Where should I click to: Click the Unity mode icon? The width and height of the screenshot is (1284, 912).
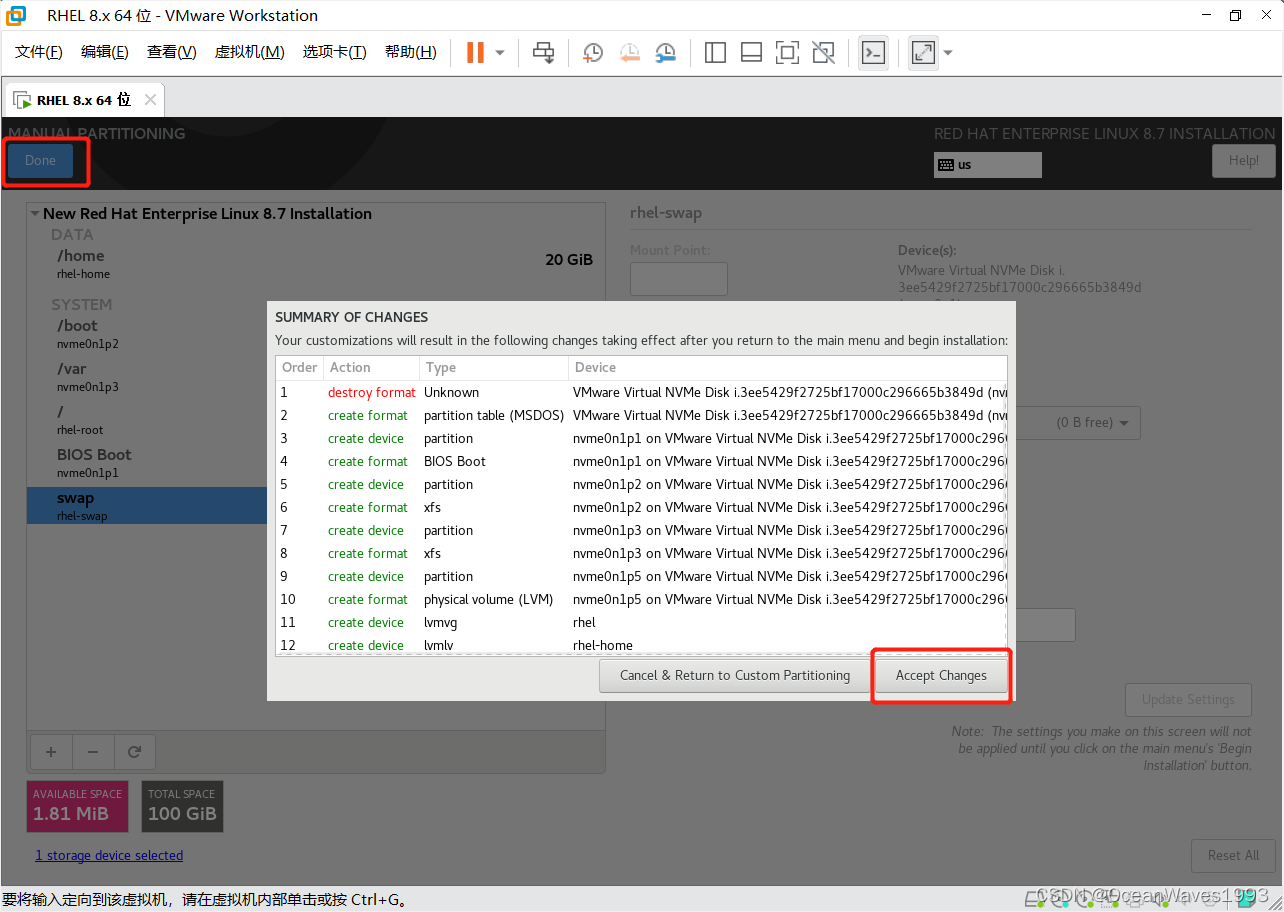click(823, 52)
